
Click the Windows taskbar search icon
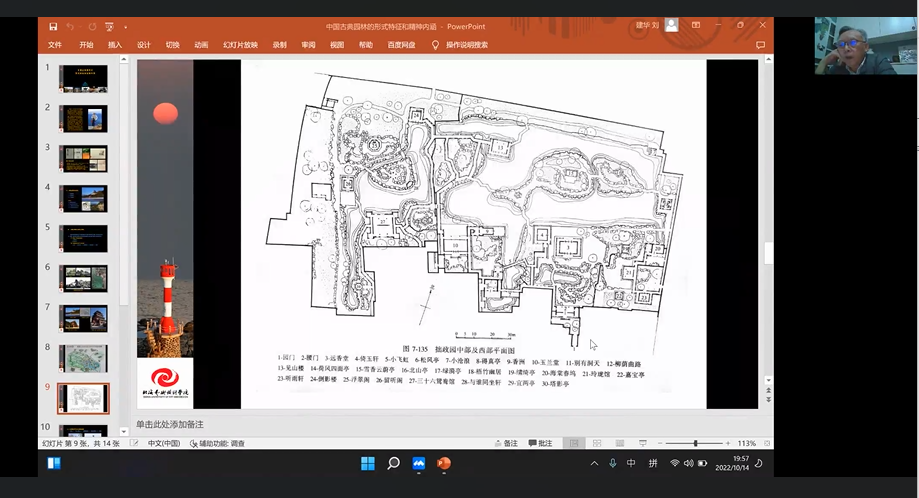pos(393,464)
